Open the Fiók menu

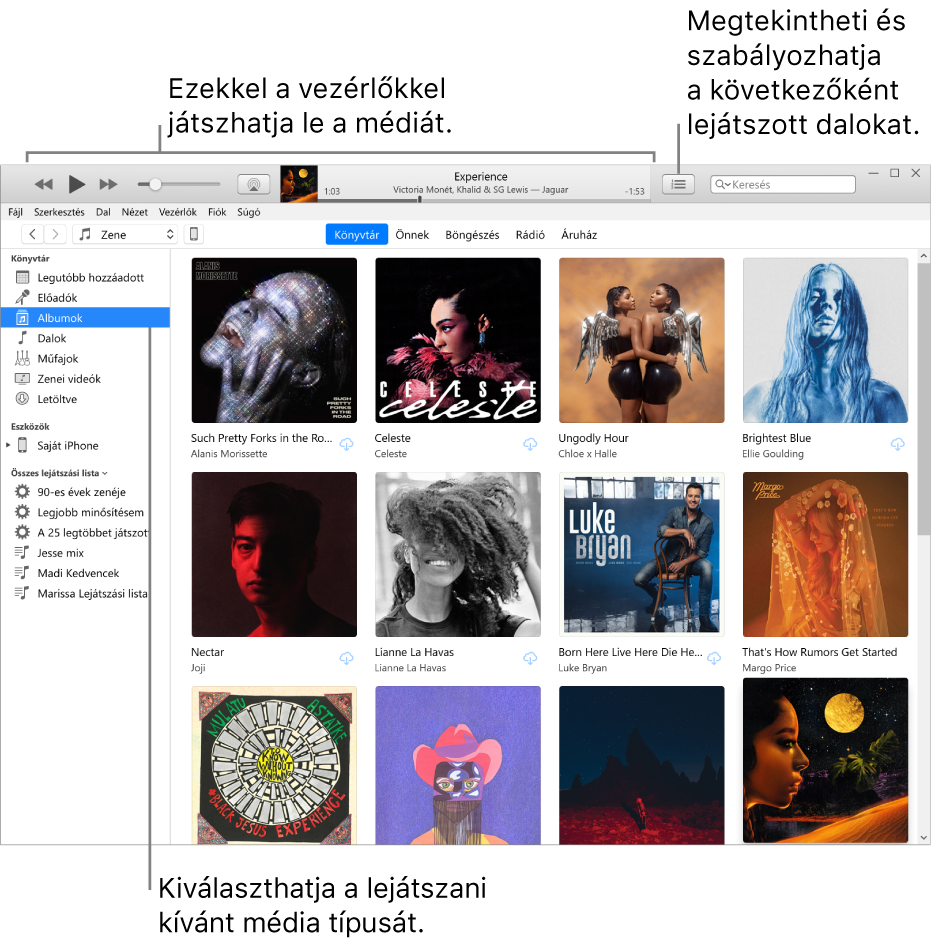[217, 212]
